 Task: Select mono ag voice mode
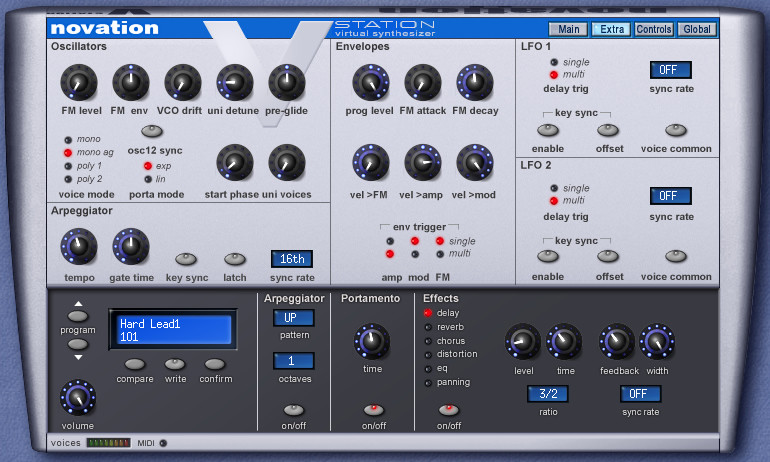coord(68,153)
